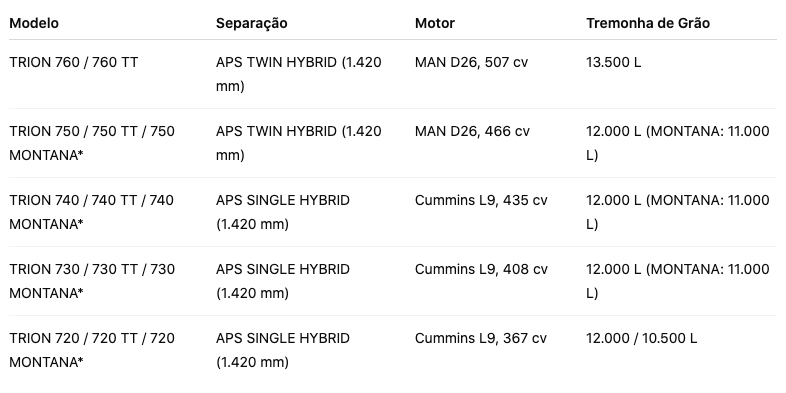Viewport: 786px width, 393px height.
Task: Click the MAN D26, 466 cv cell
Action: pos(472,131)
